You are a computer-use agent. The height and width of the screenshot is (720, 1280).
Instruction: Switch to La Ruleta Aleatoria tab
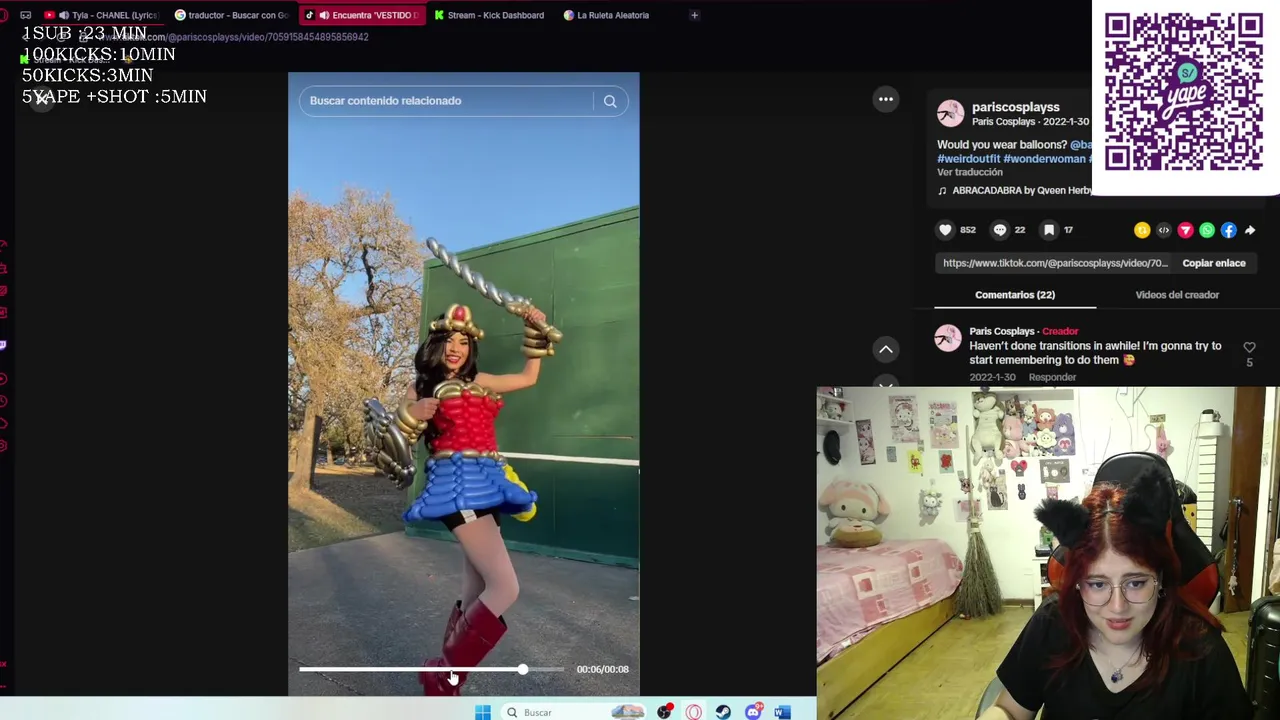(x=608, y=15)
